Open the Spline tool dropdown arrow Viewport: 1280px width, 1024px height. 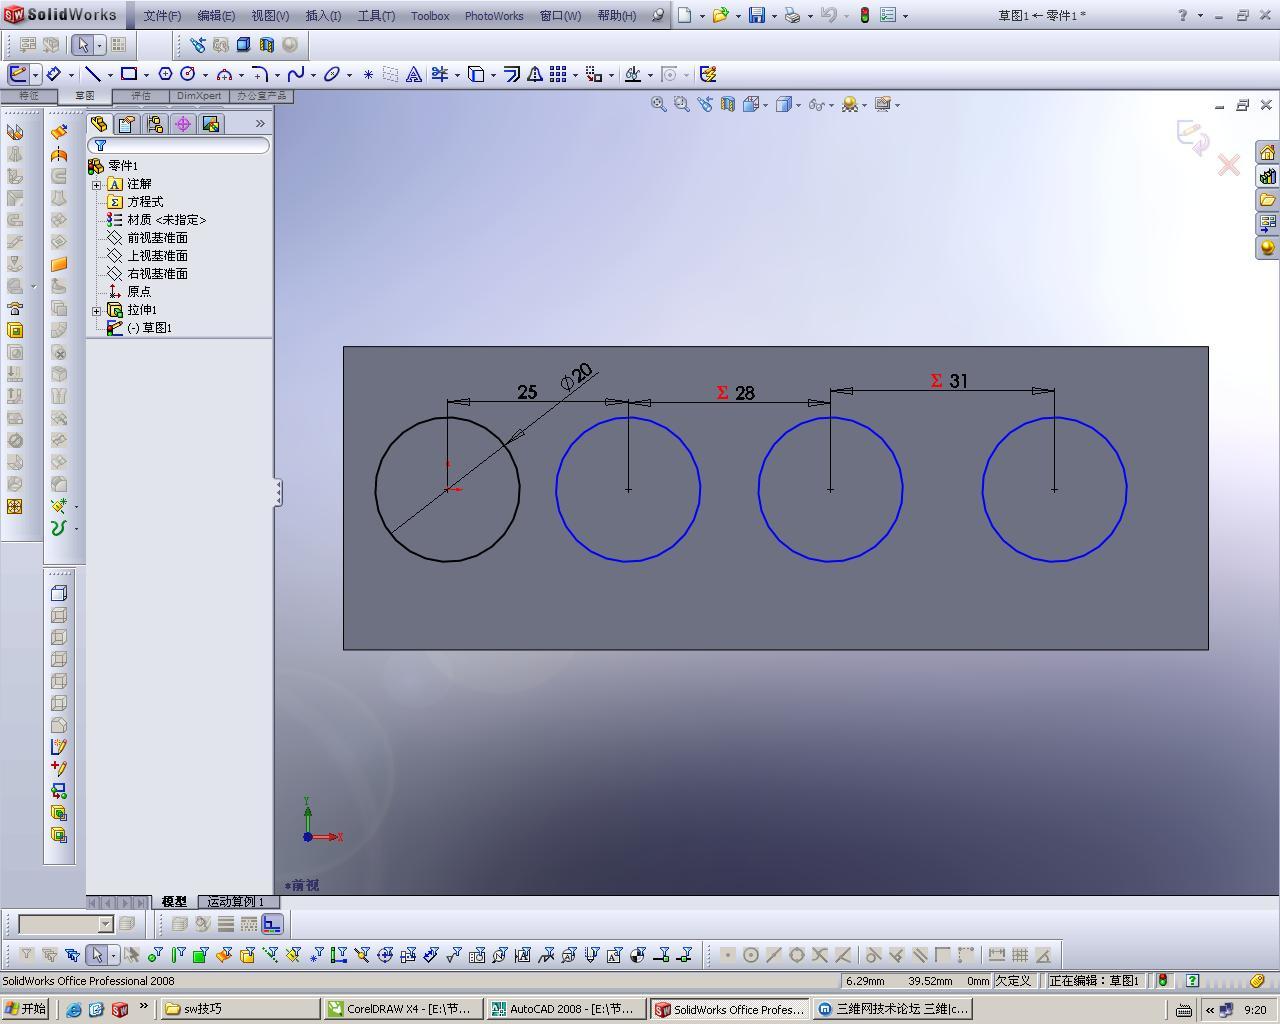click(313, 75)
